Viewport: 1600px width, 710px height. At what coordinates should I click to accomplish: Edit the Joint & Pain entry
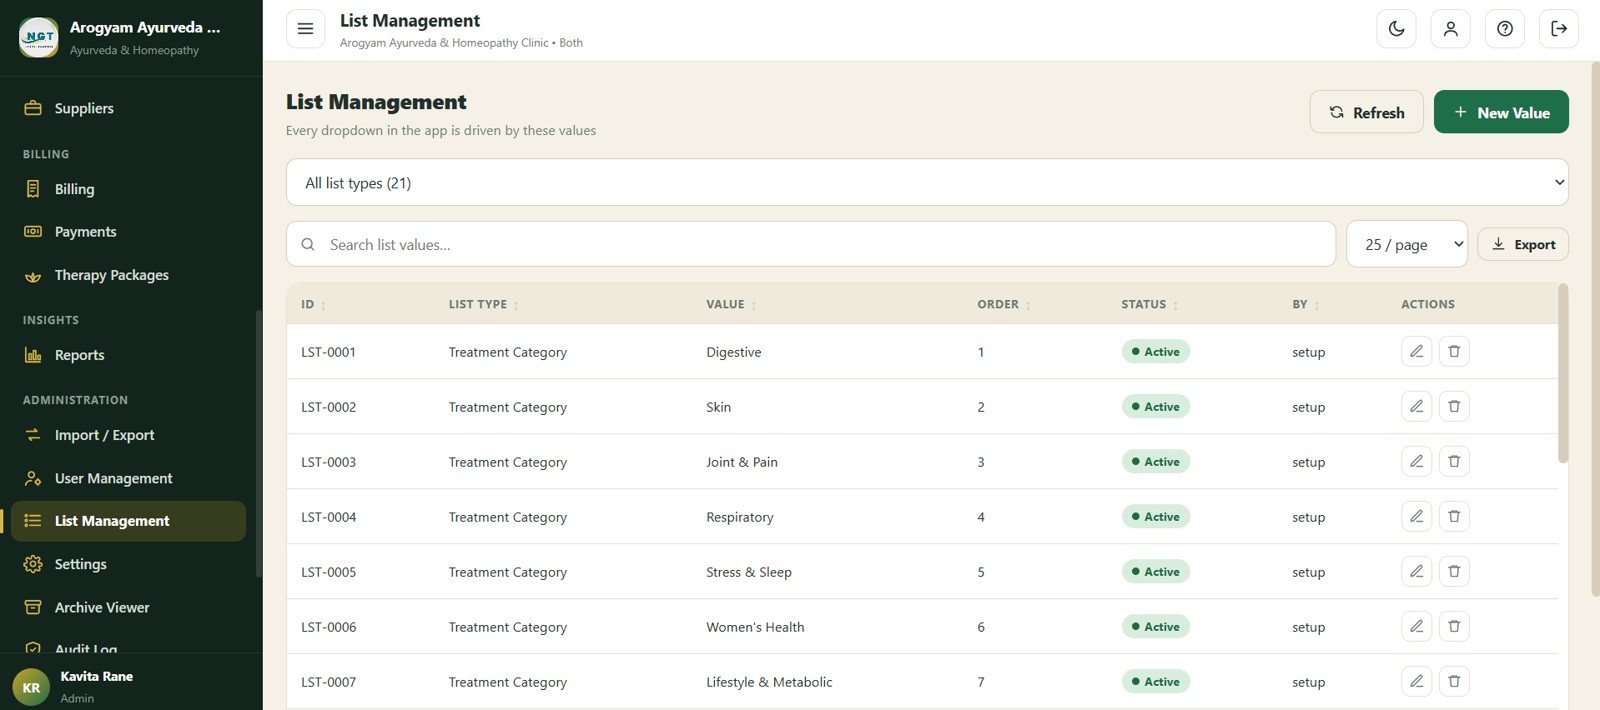pyautogui.click(x=1416, y=461)
